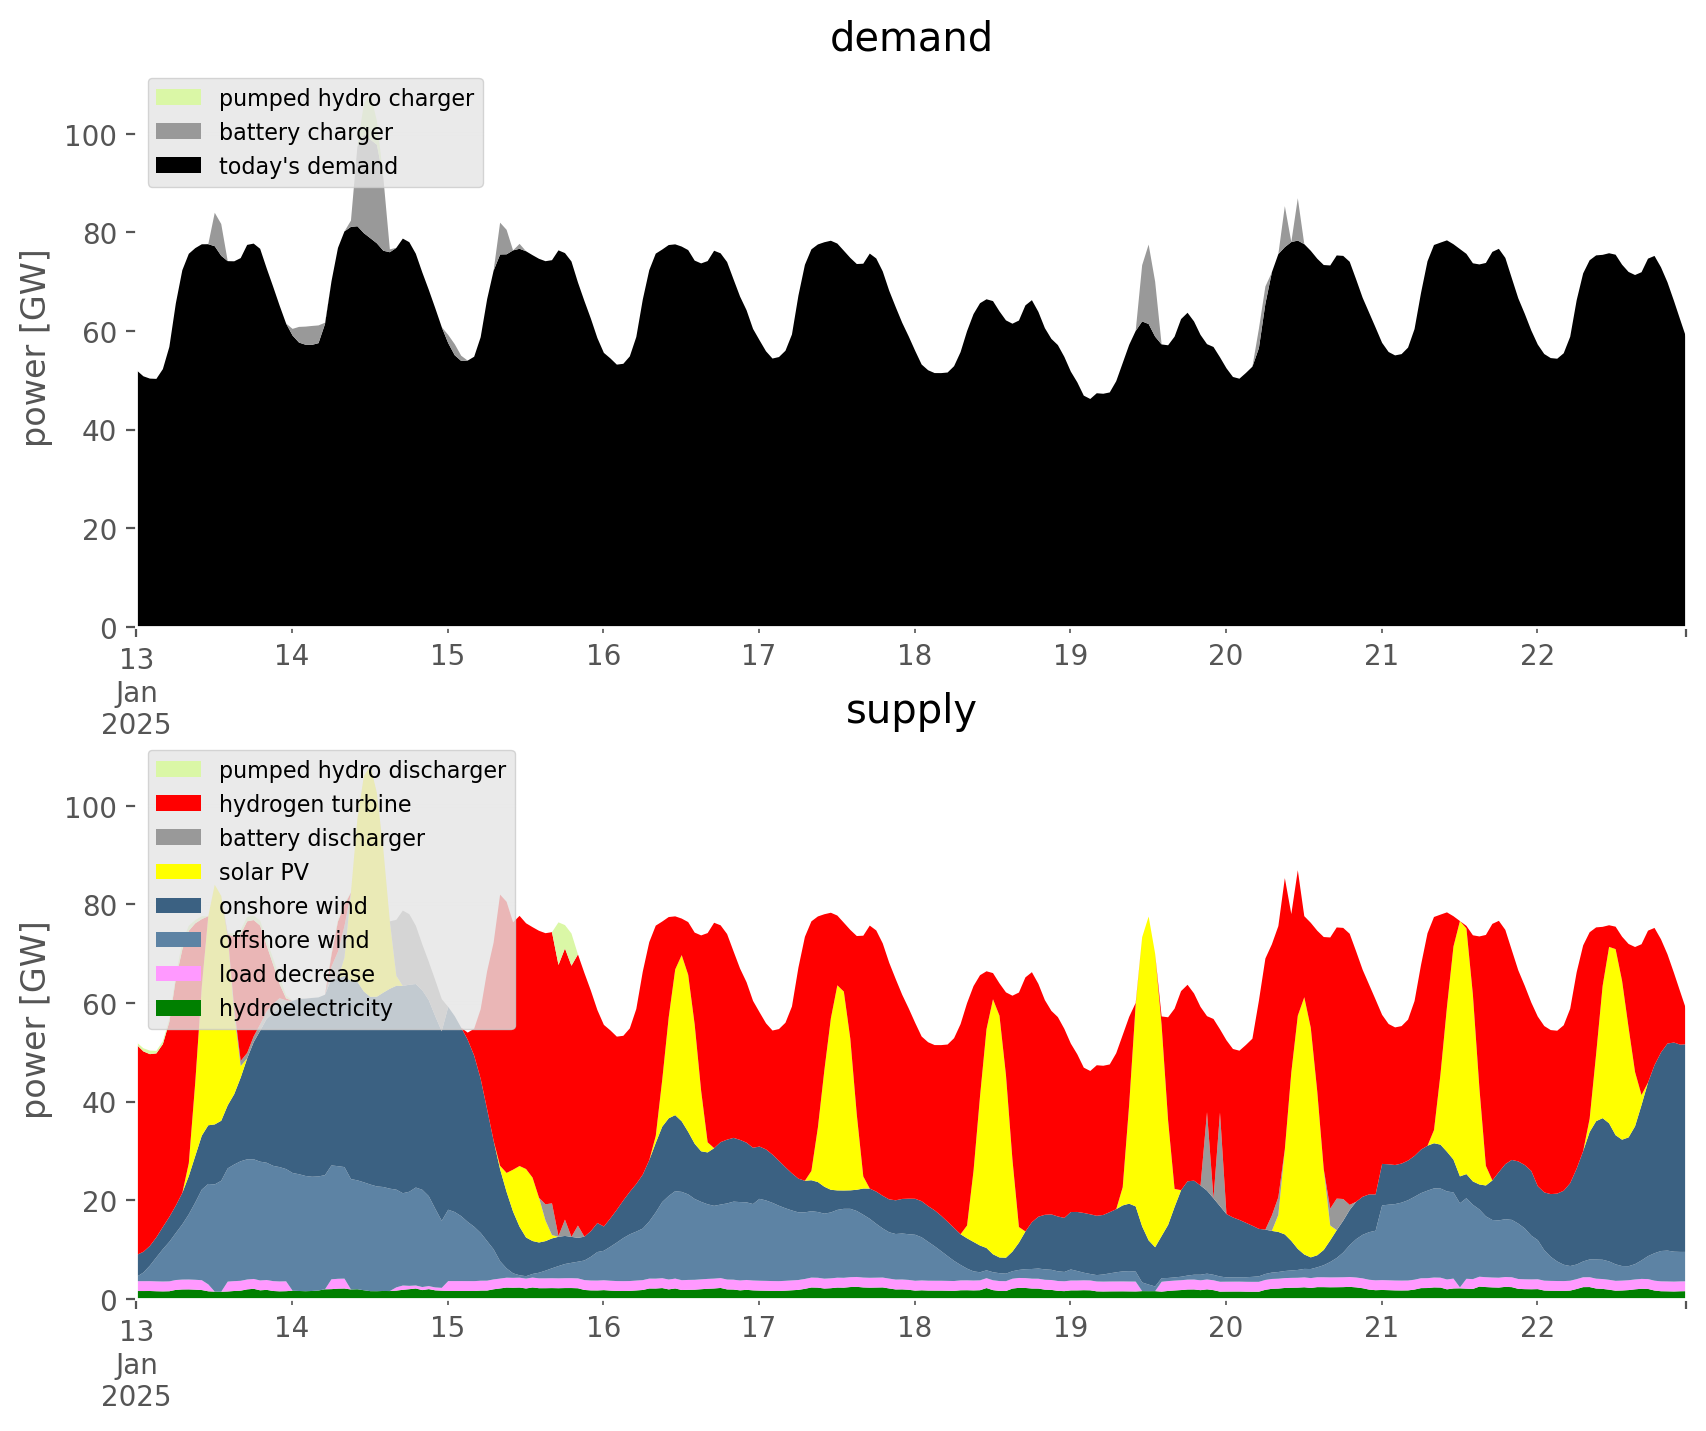
Task: Select the 'hydroelectricity' legend label
Action: click(x=306, y=1009)
